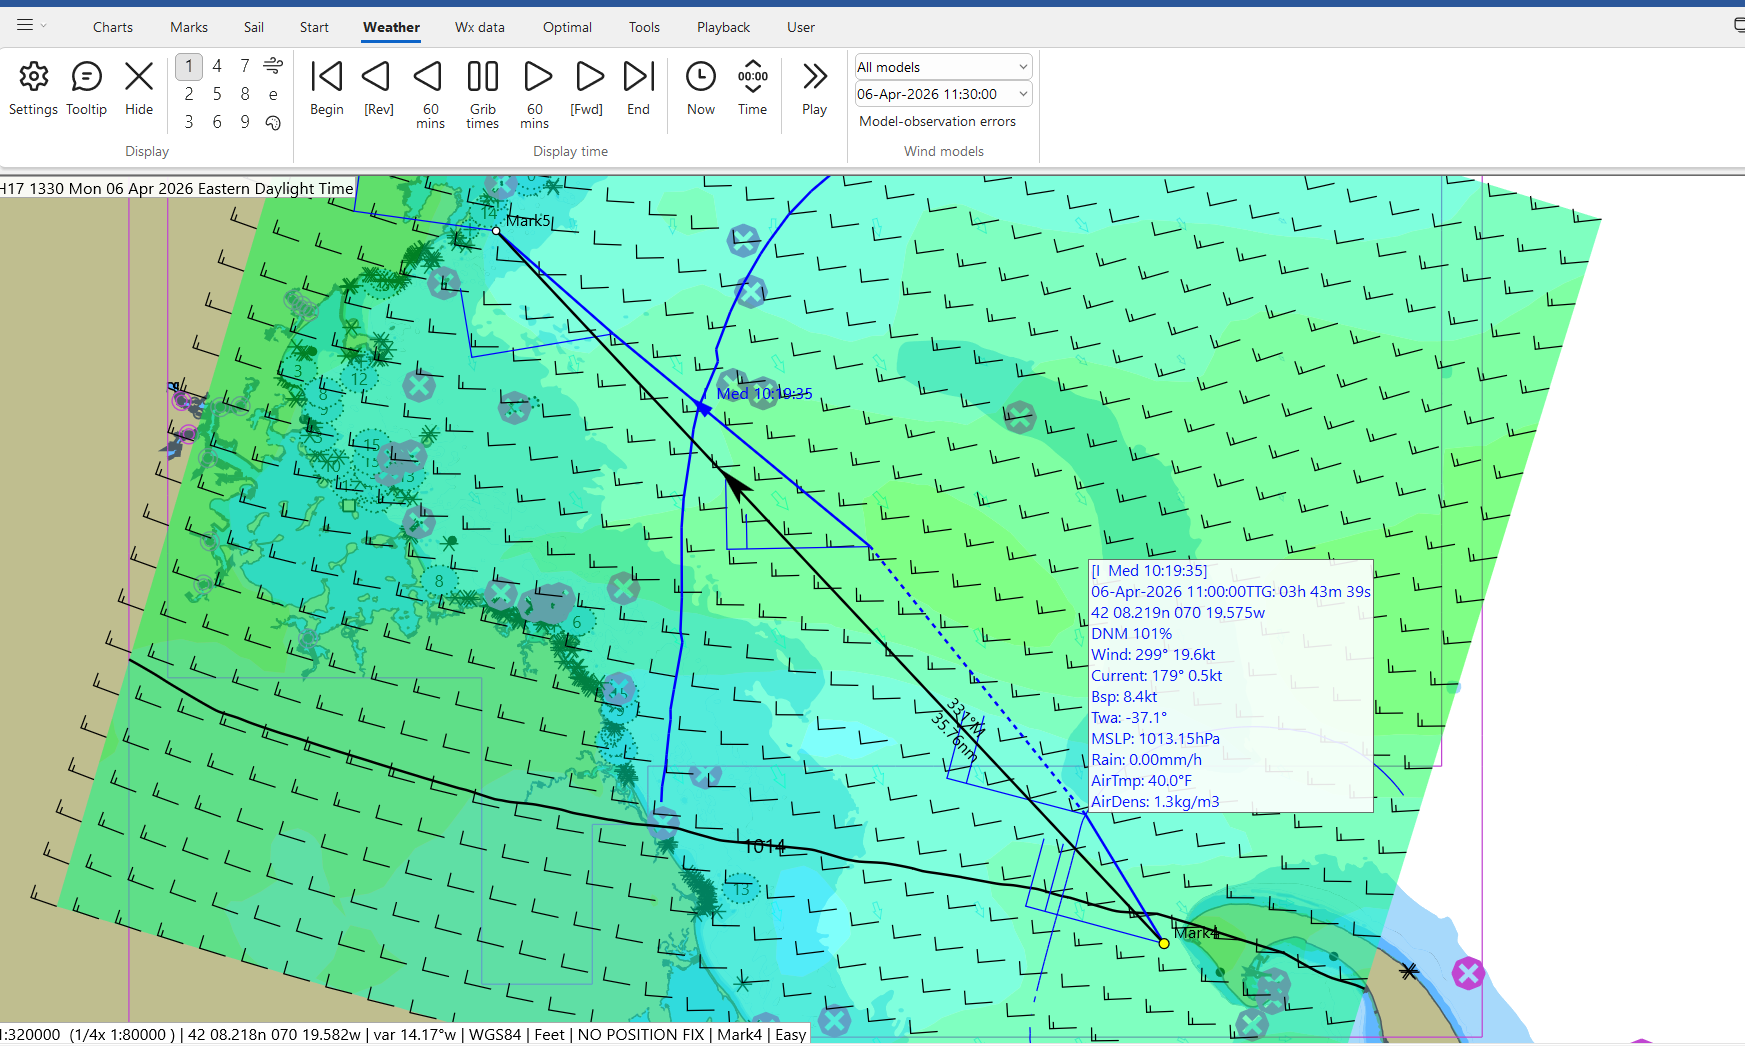The height and width of the screenshot is (1046, 1745).
Task: Click the wind streamlines icon
Action: coord(273,66)
